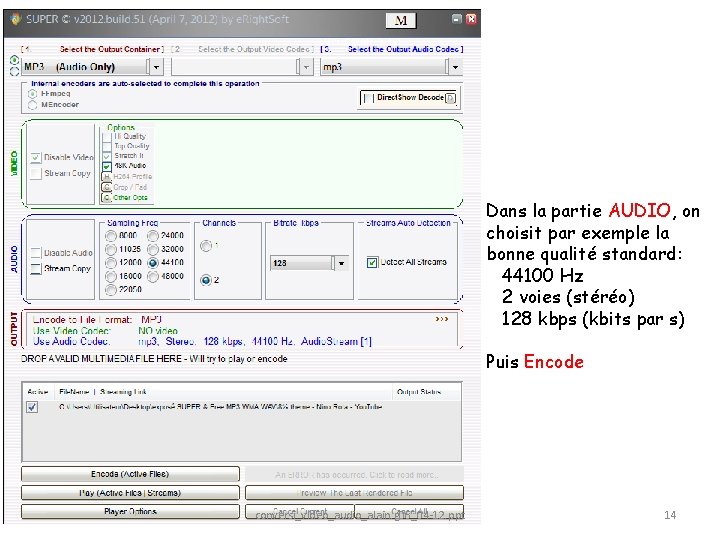Click the 128 bitrate value field
The image size is (720, 540).
(302, 264)
